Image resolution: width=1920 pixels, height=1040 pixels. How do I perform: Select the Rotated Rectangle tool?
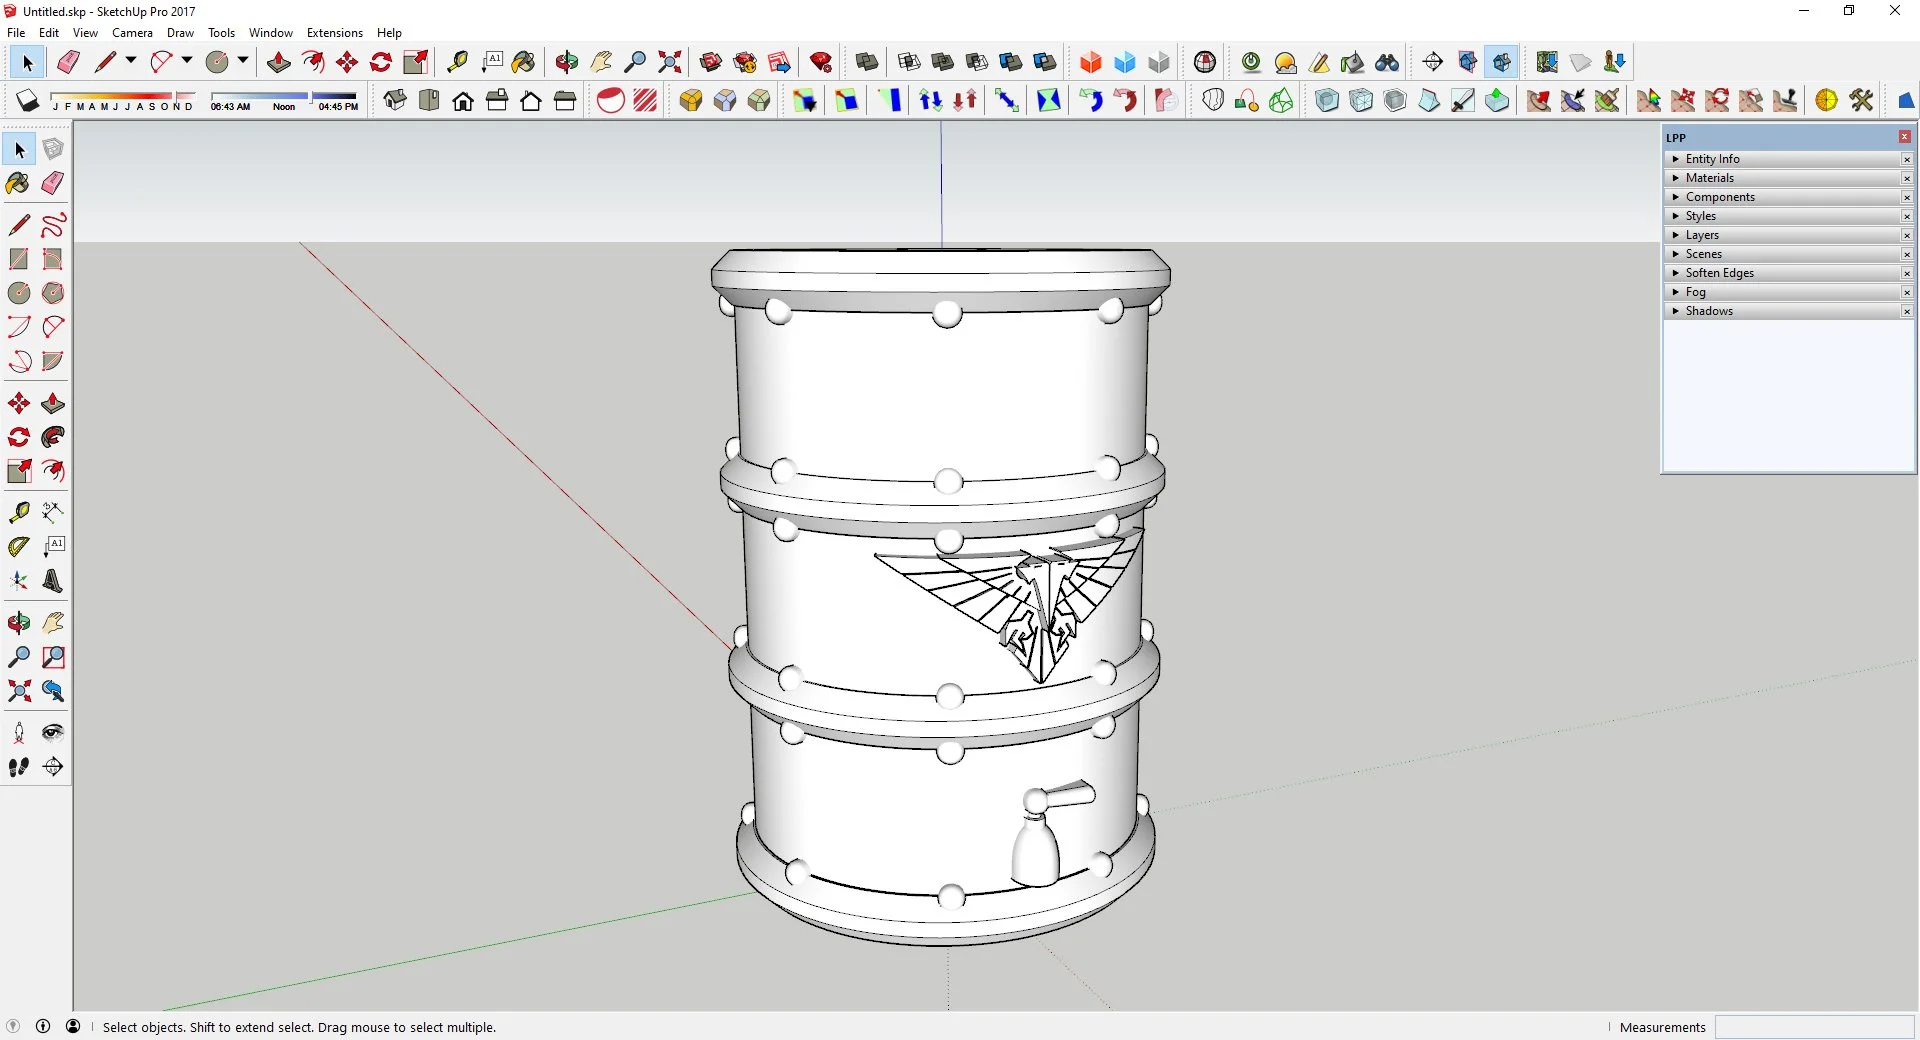(53, 259)
